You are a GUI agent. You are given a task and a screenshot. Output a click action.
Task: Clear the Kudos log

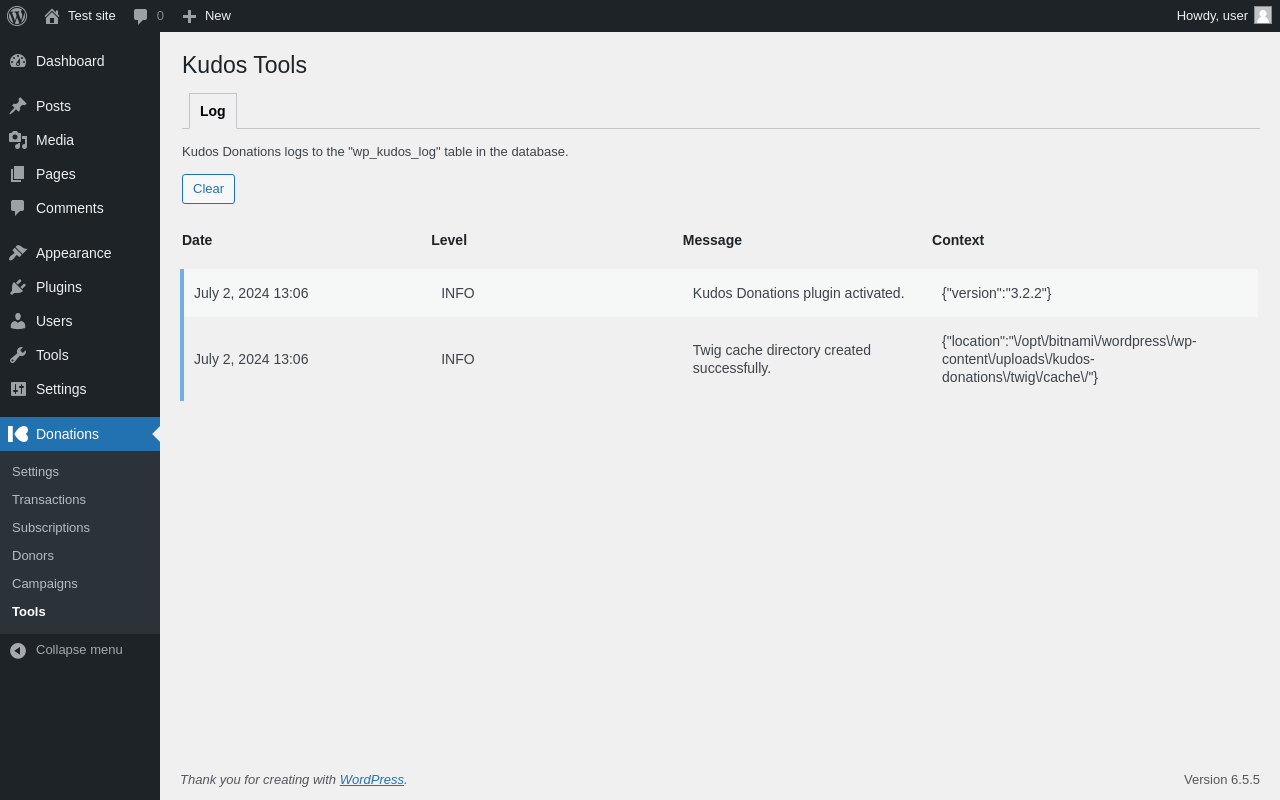click(208, 189)
